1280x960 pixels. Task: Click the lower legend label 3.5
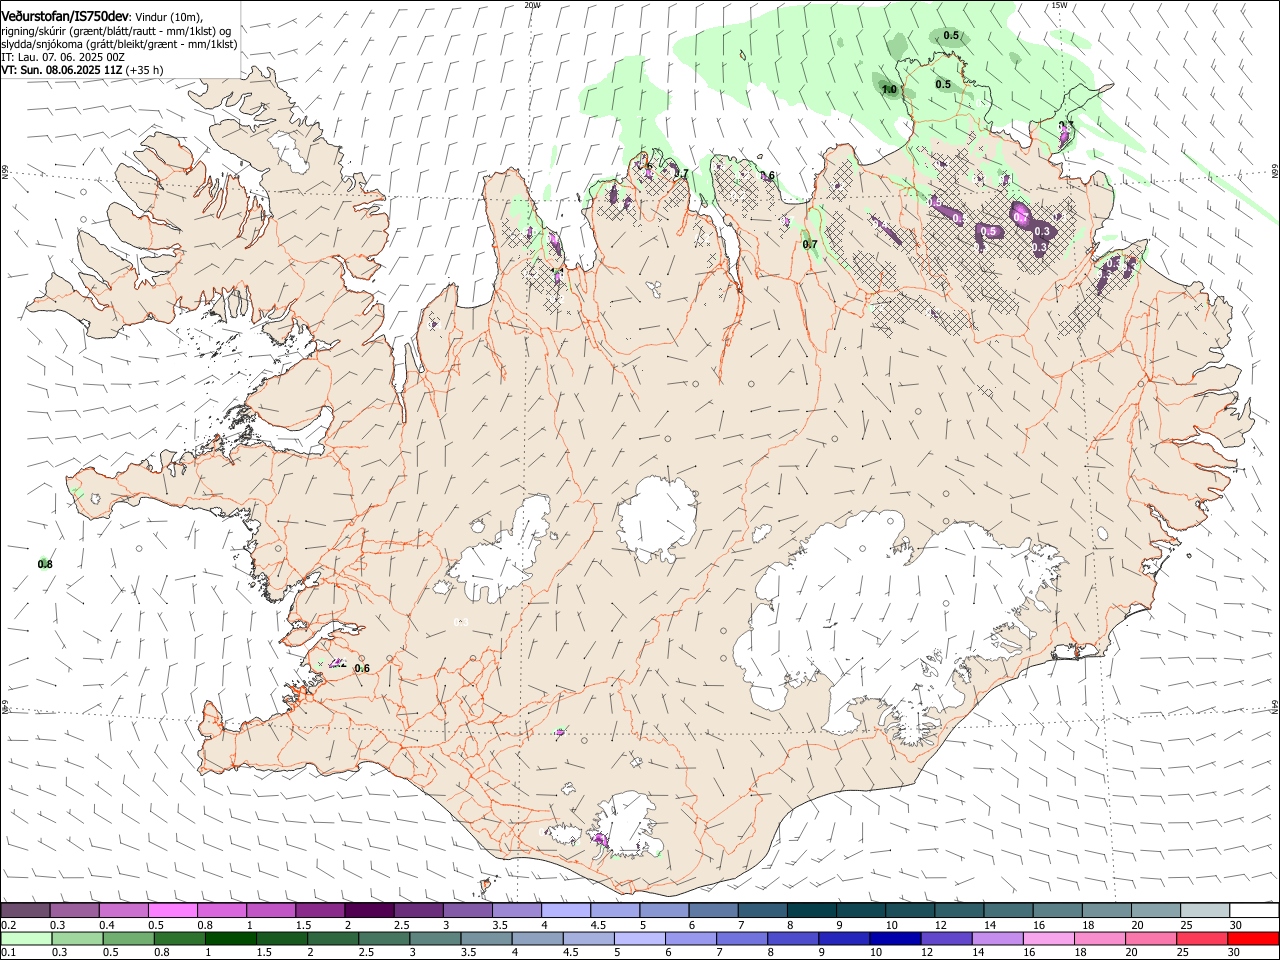(x=468, y=953)
